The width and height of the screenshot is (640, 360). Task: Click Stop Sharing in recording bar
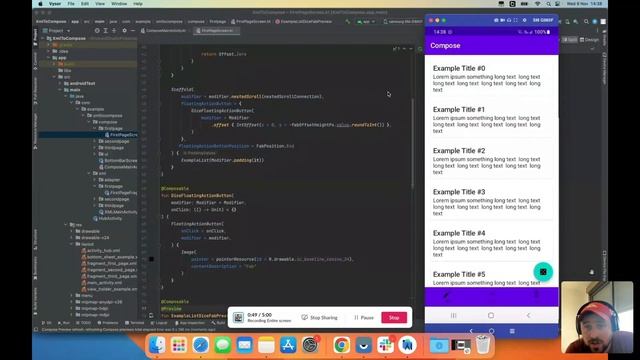click(320, 318)
